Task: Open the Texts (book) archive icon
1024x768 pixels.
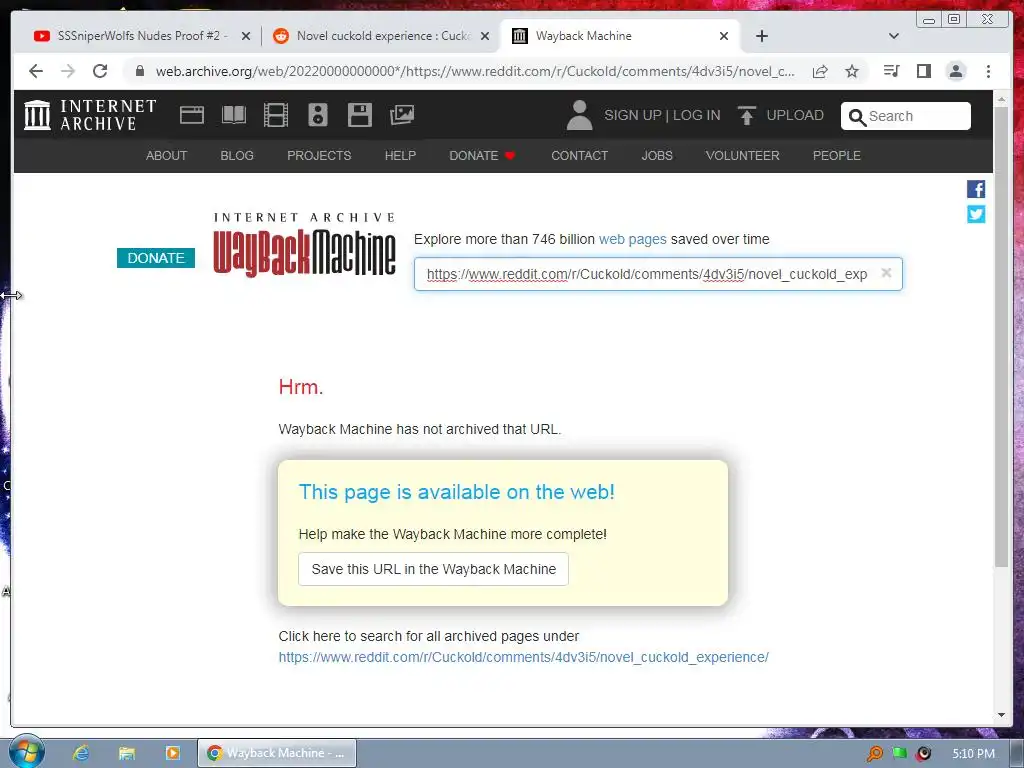Action: [234, 116]
